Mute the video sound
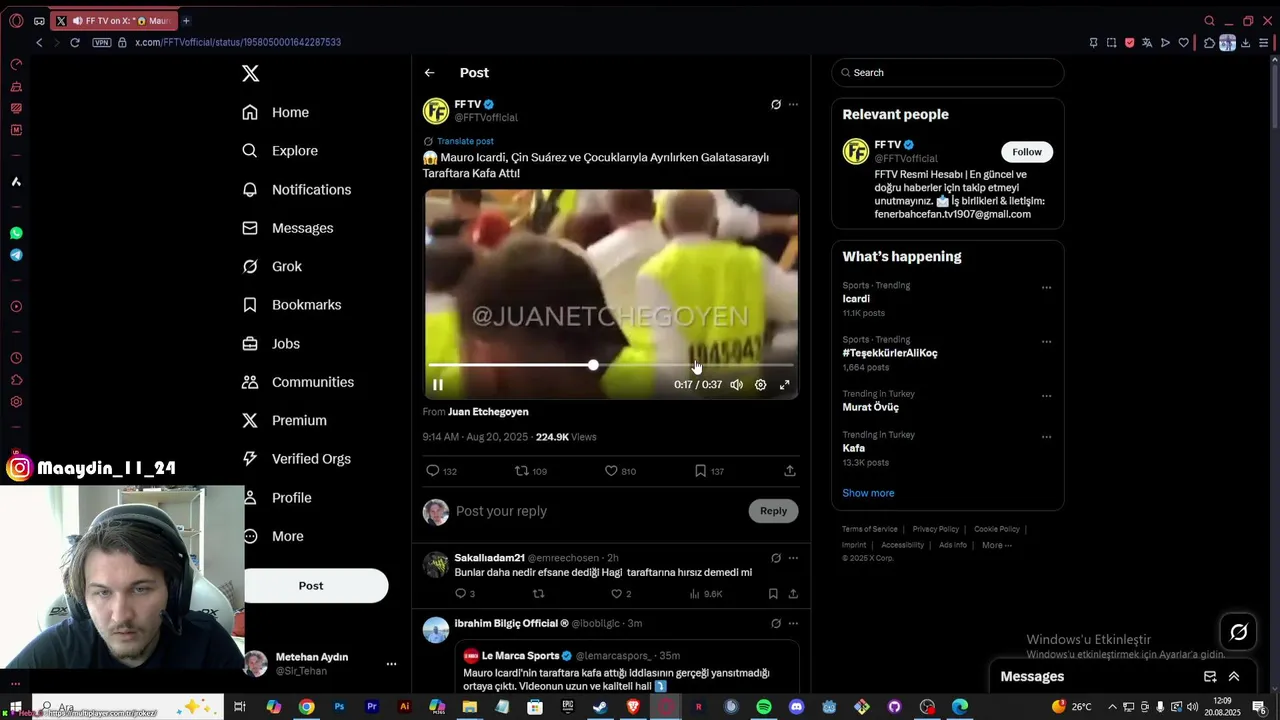This screenshot has height=720, width=1280. tap(736, 385)
